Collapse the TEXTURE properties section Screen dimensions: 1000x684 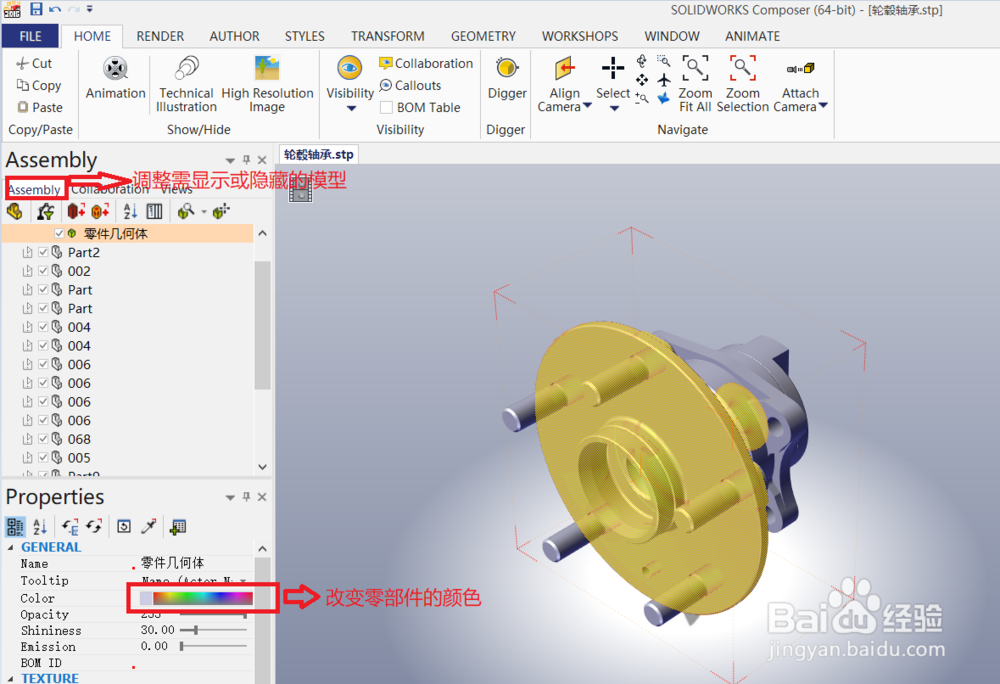[10, 678]
